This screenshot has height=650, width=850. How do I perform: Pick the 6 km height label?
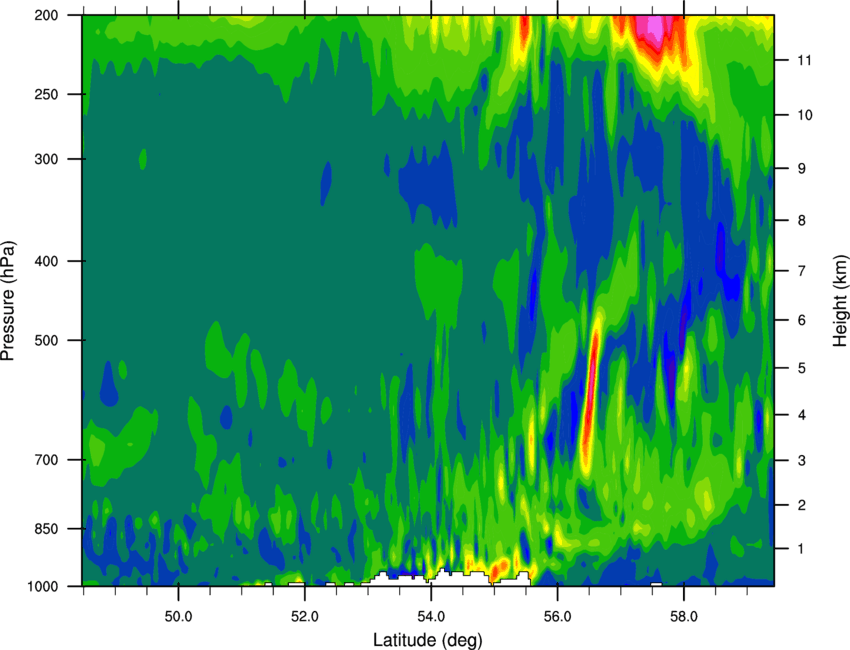(x=802, y=320)
